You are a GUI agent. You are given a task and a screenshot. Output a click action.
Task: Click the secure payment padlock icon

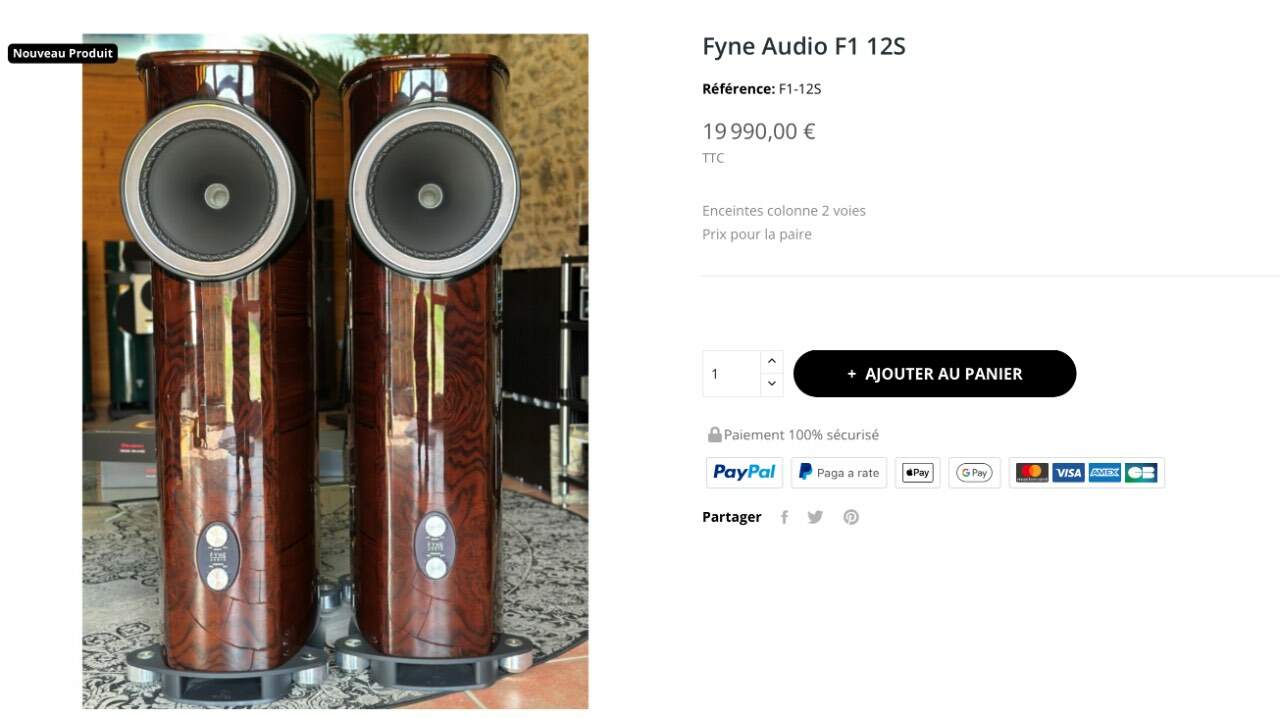click(x=714, y=435)
